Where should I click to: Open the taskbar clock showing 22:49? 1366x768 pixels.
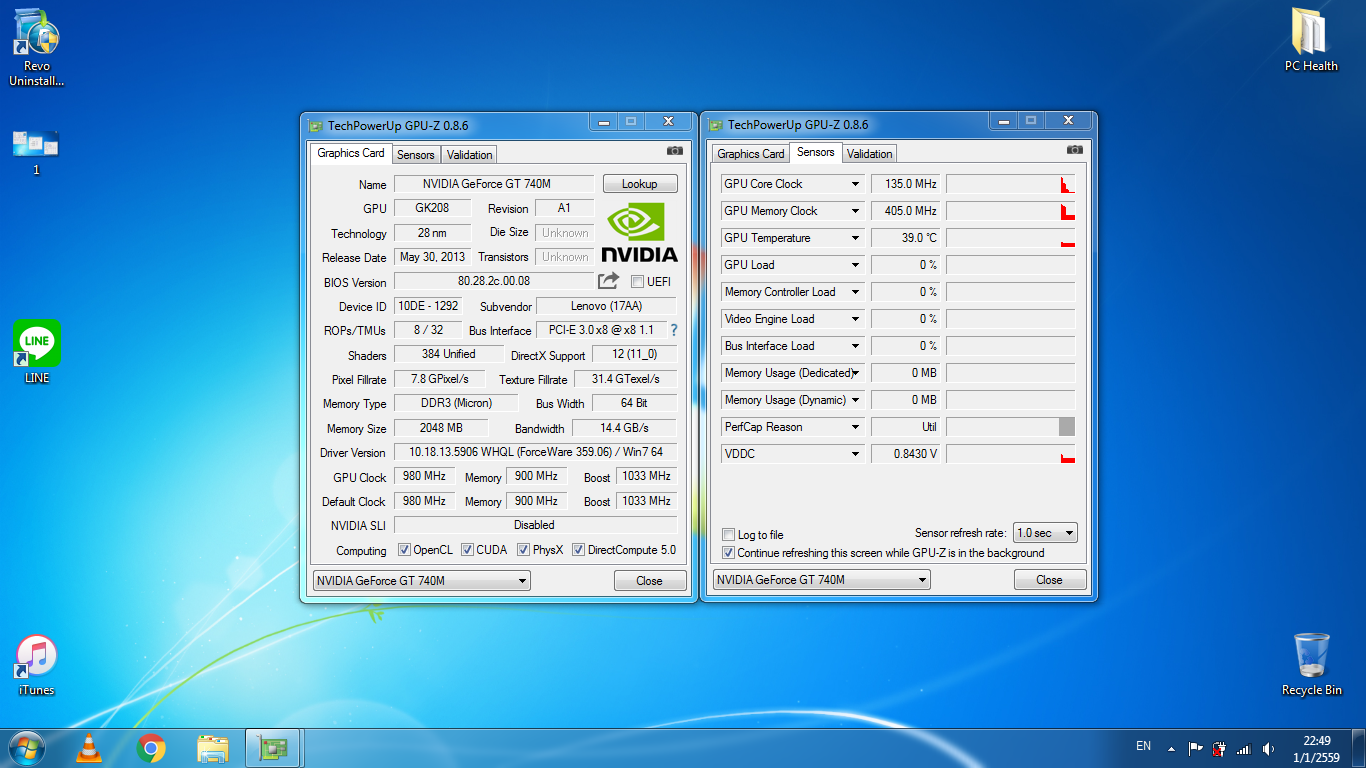[1316, 749]
